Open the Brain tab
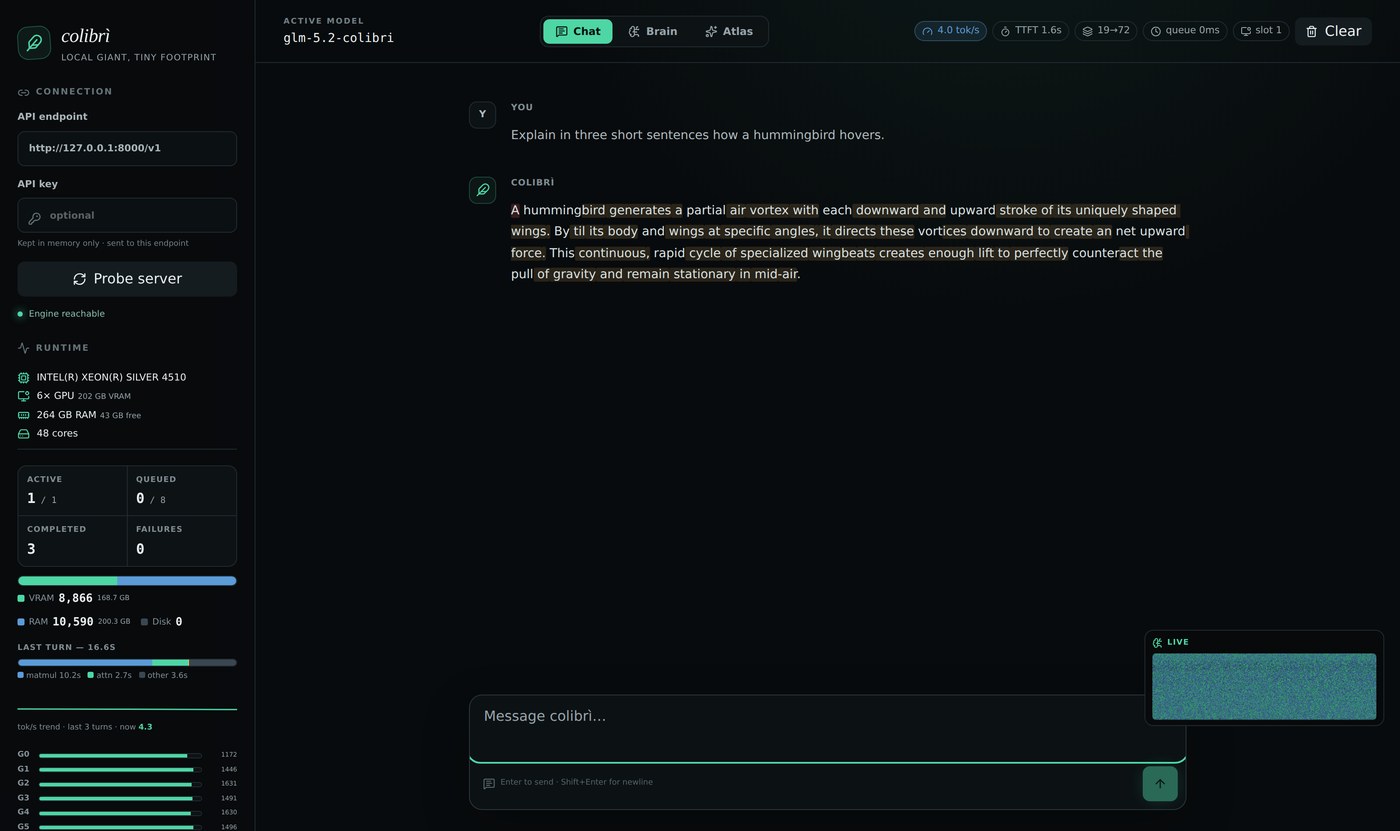 point(652,31)
